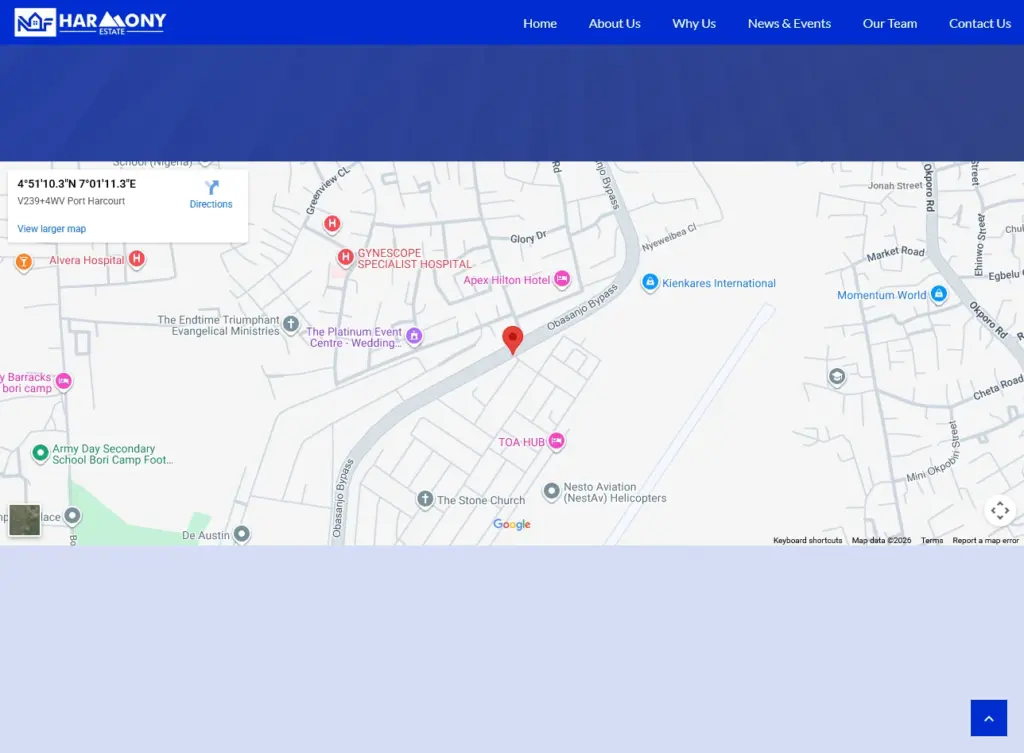Image resolution: width=1024 pixels, height=753 pixels.
Task: Open Google Maps Terms link
Action: pos(931,540)
